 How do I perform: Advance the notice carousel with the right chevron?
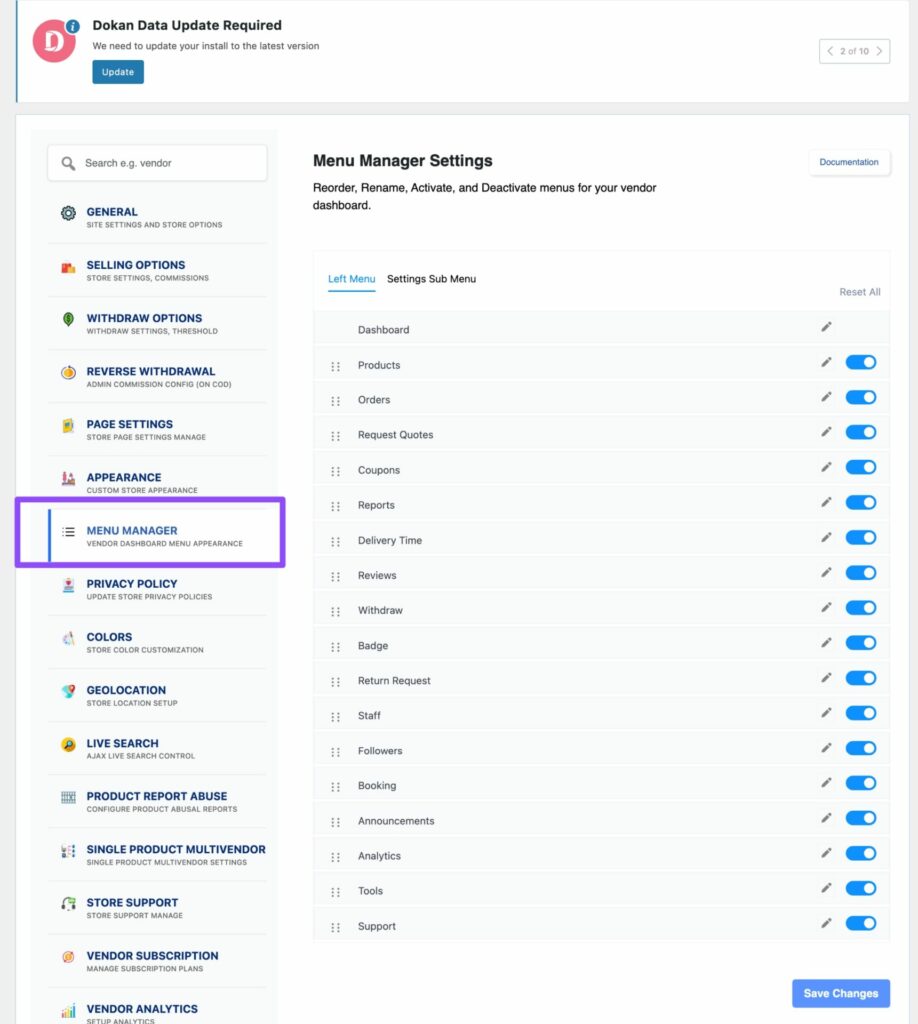point(881,51)
